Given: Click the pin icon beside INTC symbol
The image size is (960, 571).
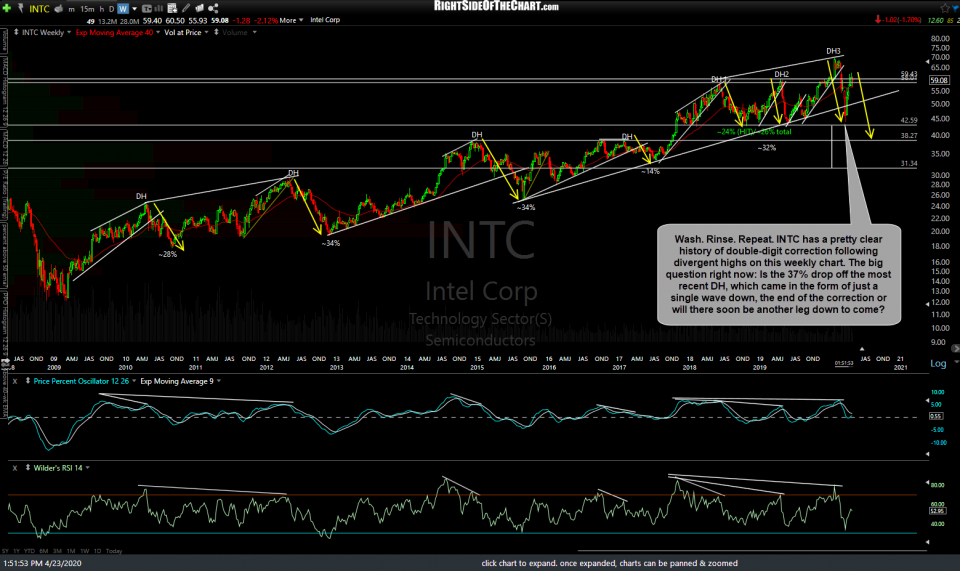Looking at the screenshot, I should pyautogui.click(x=21, y=8).
